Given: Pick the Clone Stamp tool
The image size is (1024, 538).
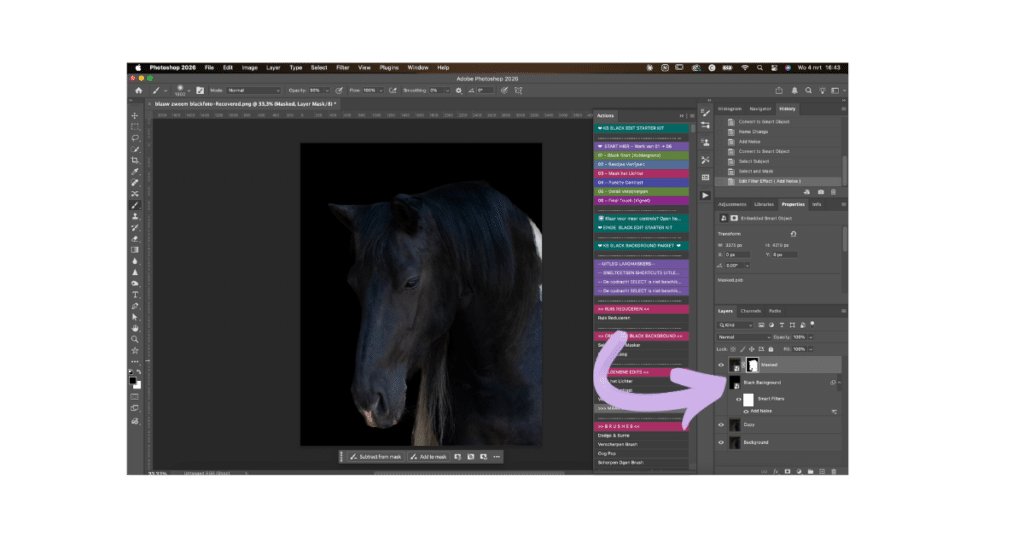Looking at the screenshot, I should tap(135, 216).
